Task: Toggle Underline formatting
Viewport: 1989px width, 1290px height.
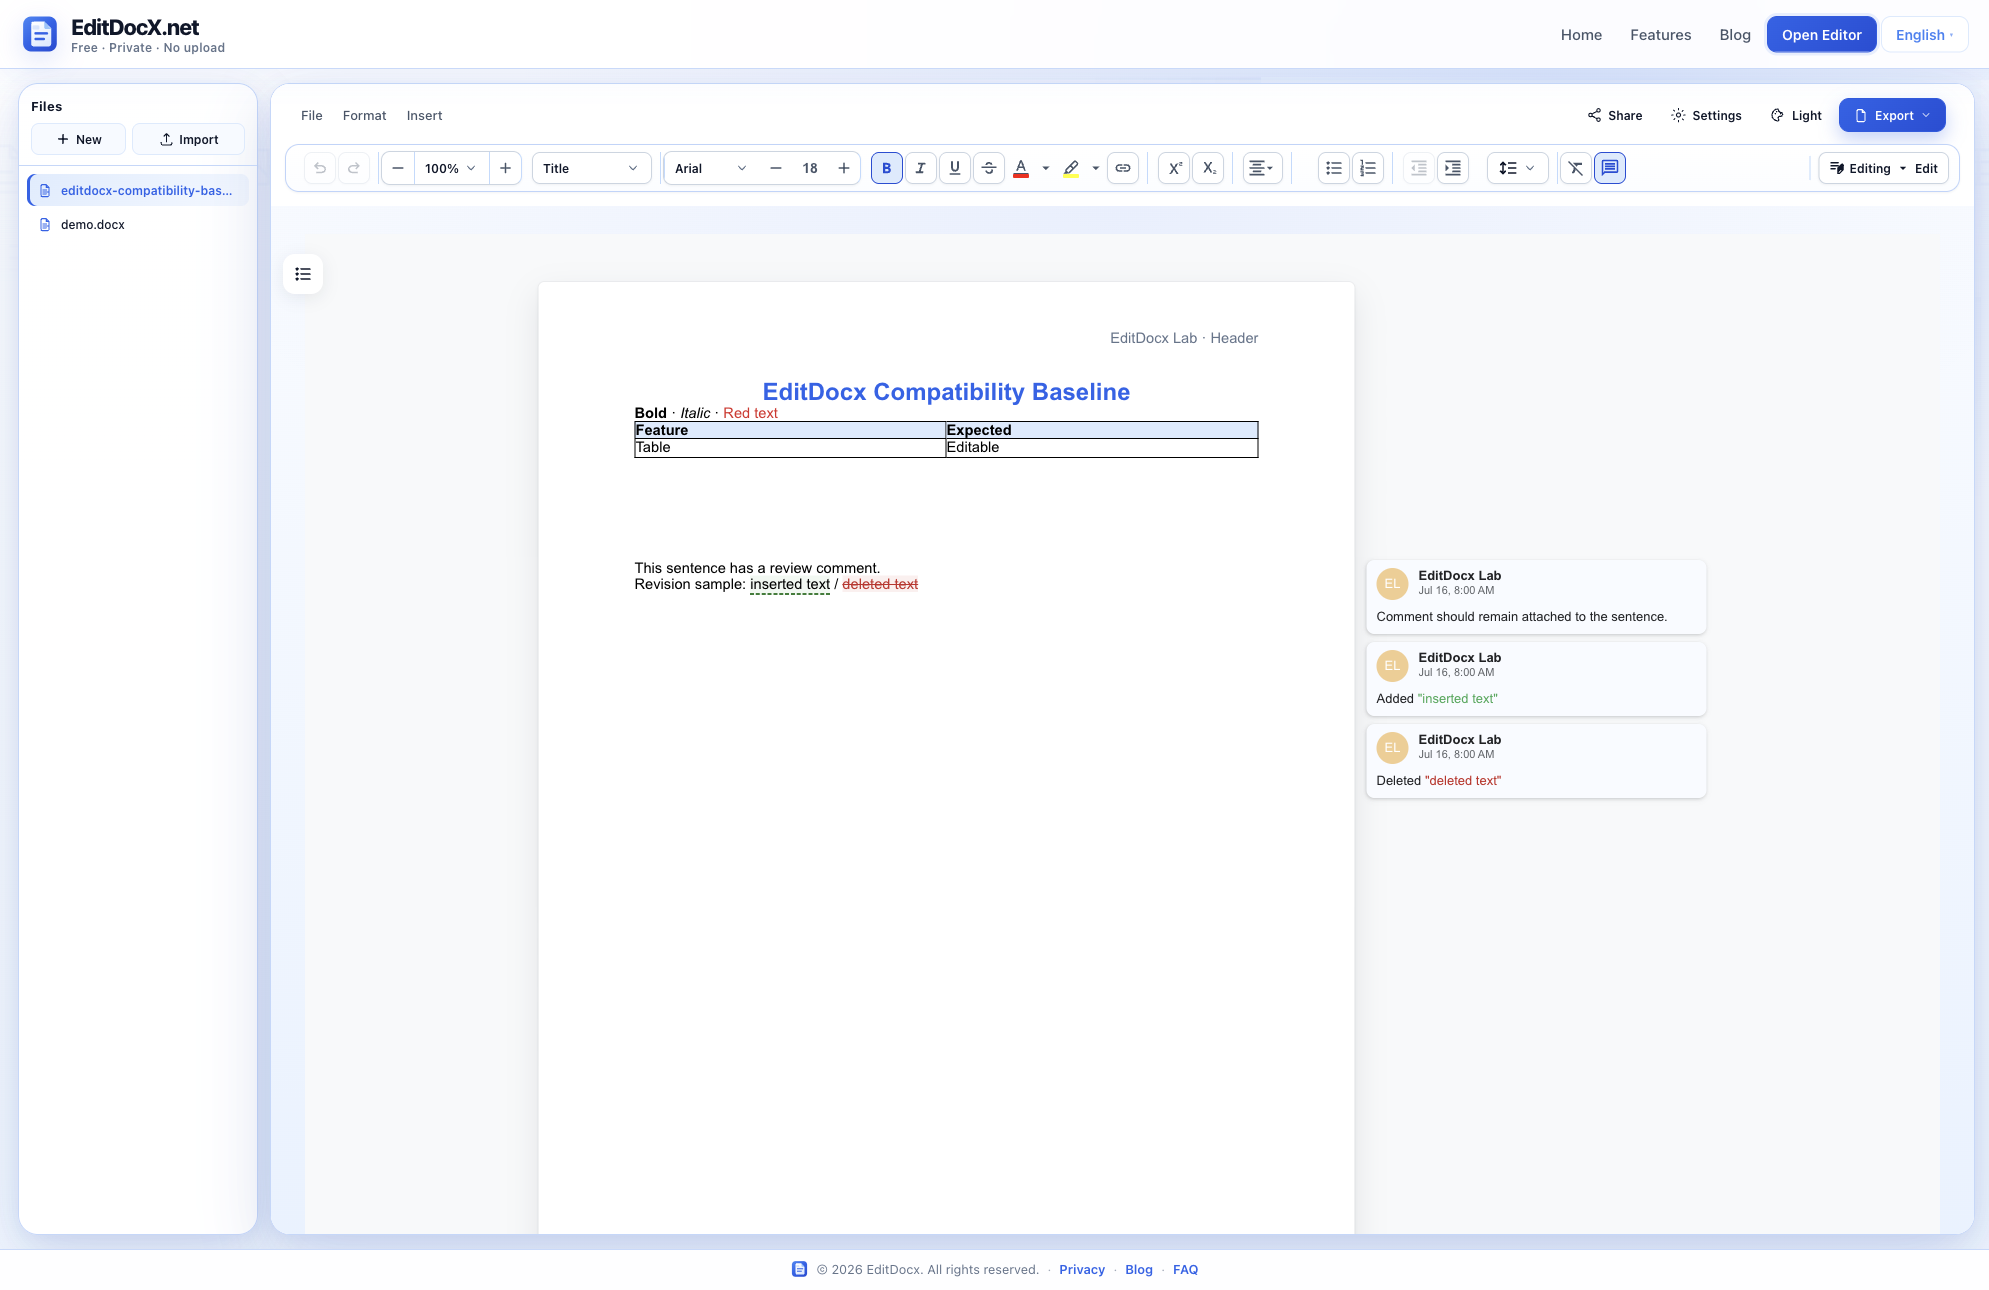Action: (x=955, y=168)
